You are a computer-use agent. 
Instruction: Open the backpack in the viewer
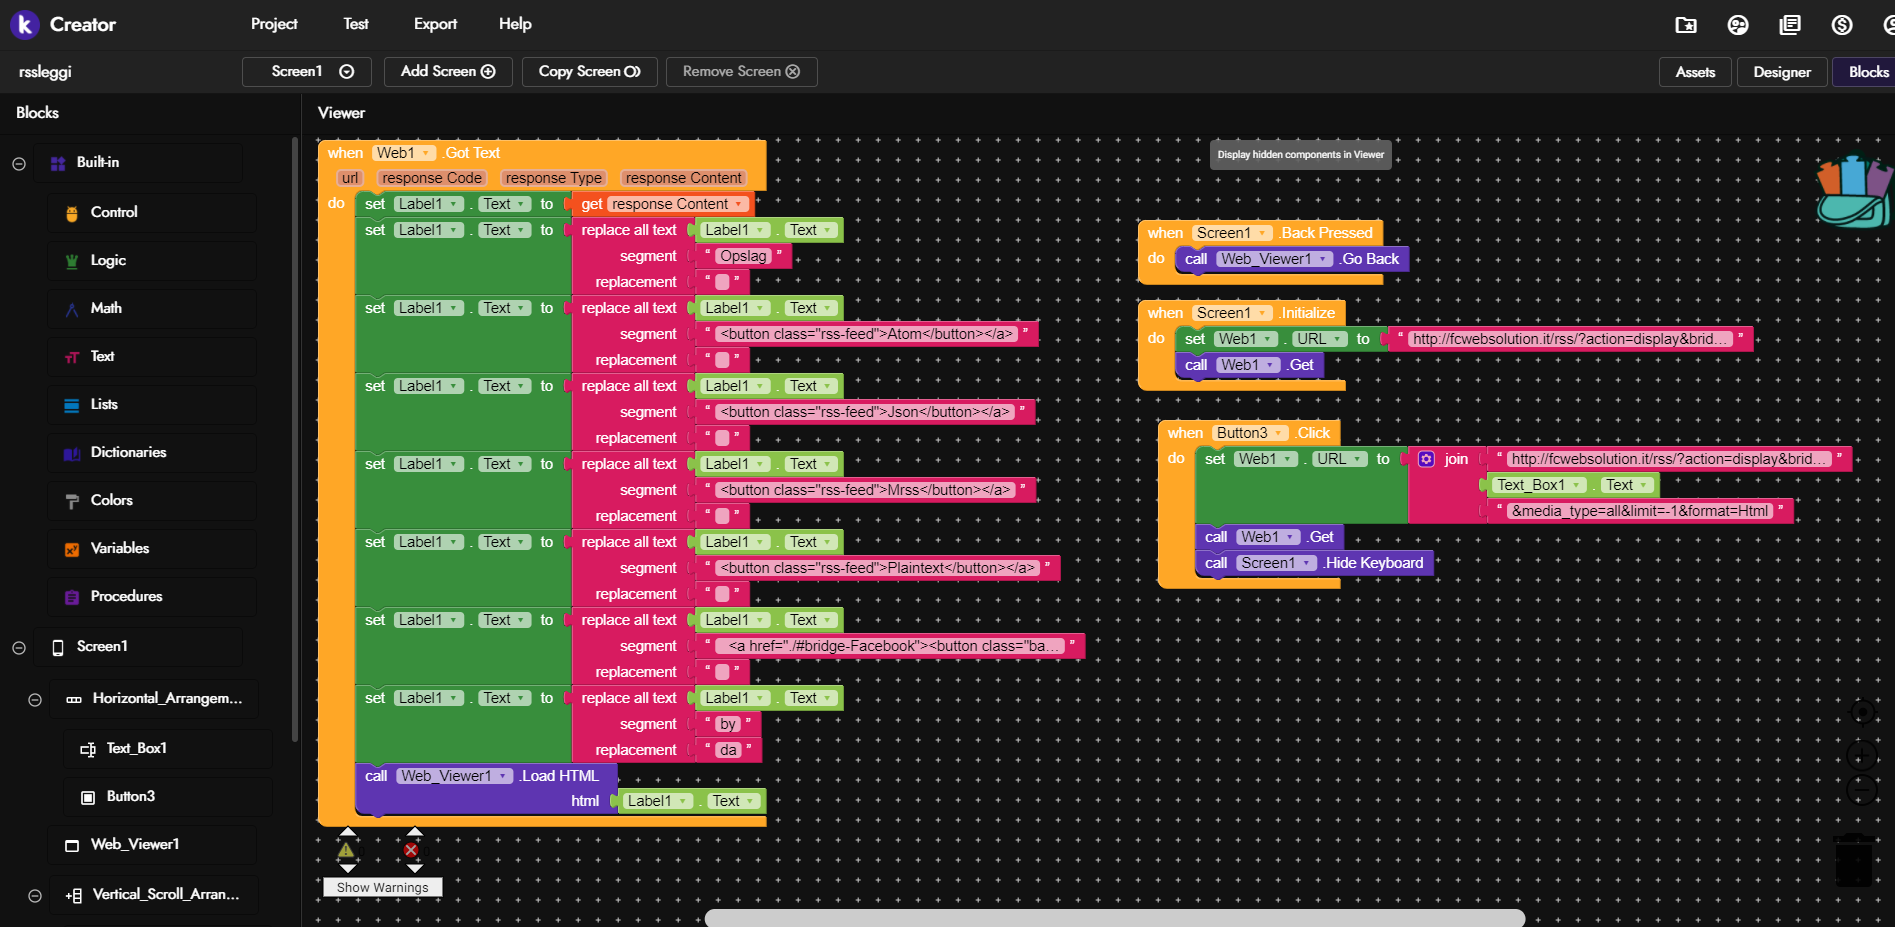[1854, 192]
